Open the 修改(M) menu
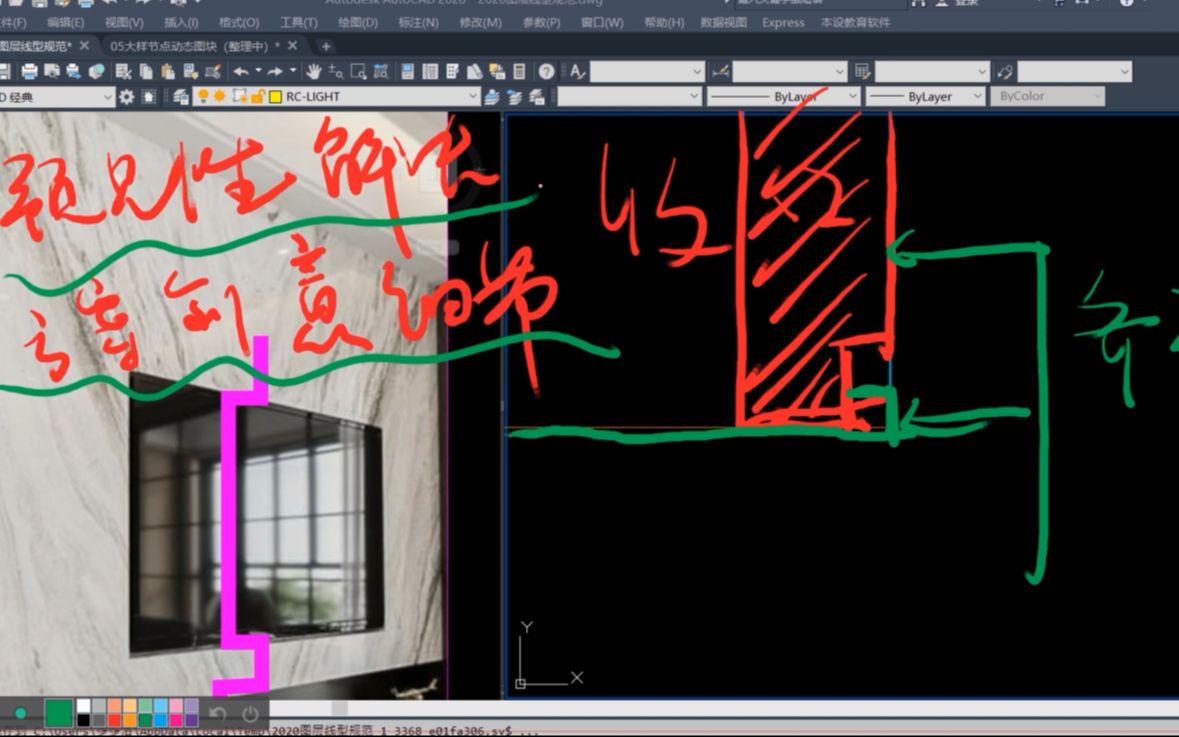 pos(480,22)
